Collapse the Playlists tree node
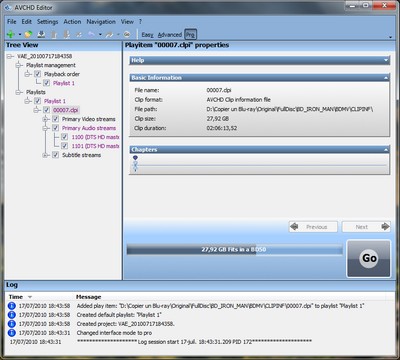The image size is (400, 360). (x=19, y=92)
